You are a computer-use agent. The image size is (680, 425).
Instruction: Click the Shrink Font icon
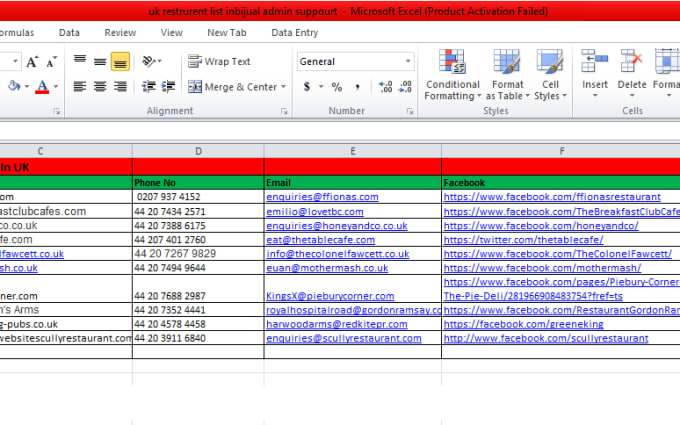tap(51, 62)
